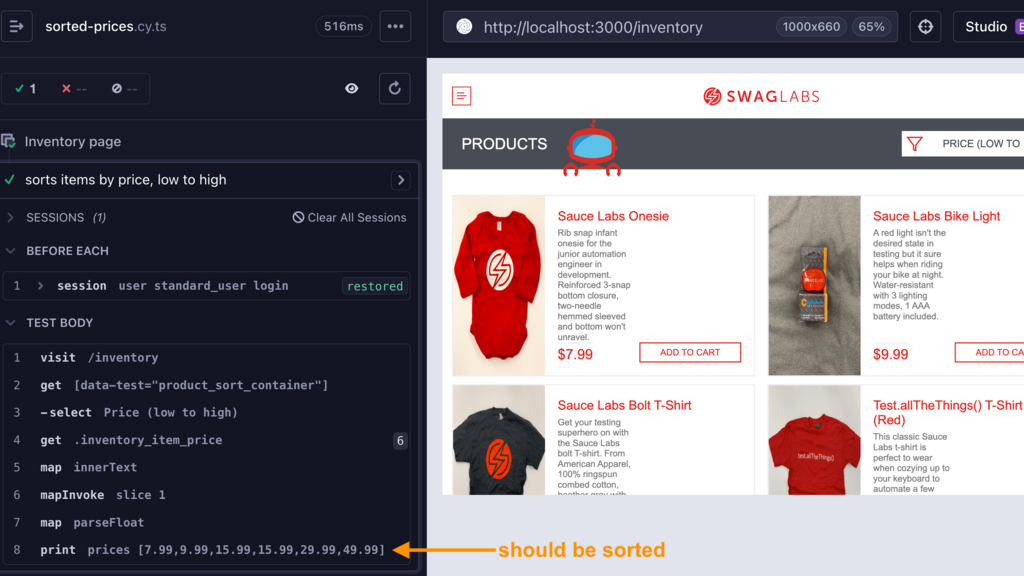
Task: Click the selector playground crosshair icon
Action: [925, 27]
